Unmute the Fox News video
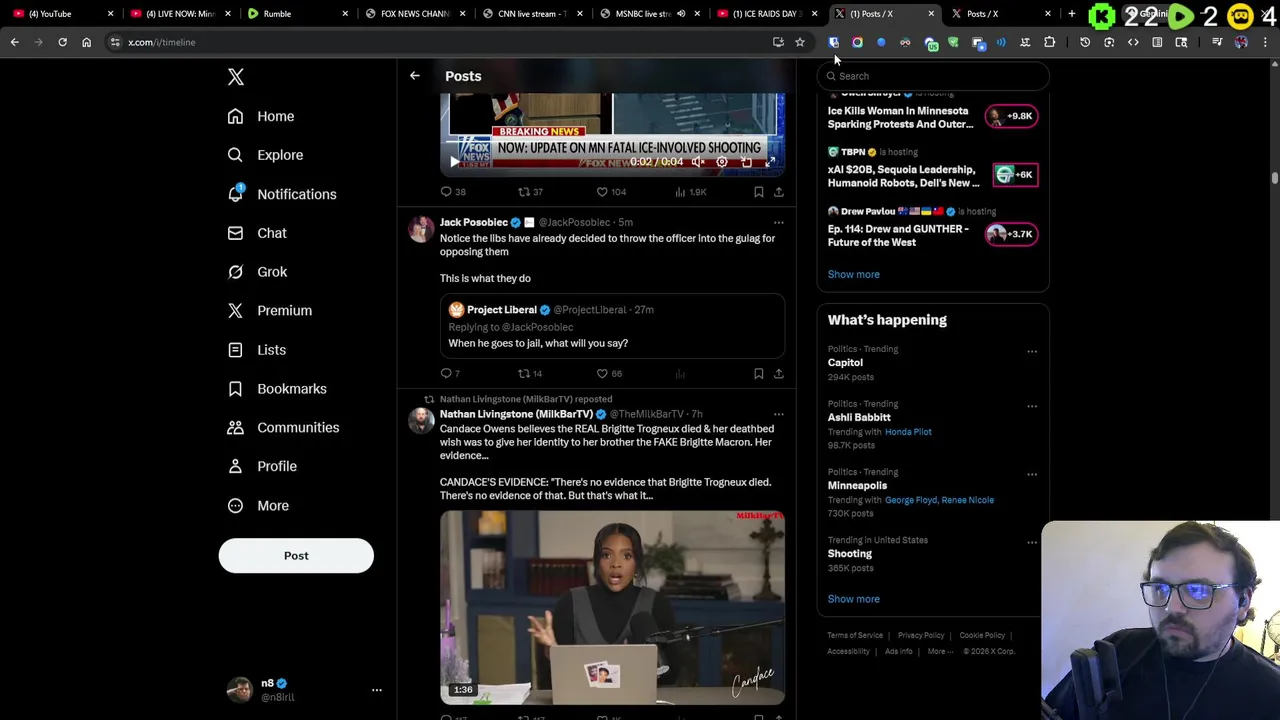The image size is (1280, 720). click(698, 162)
